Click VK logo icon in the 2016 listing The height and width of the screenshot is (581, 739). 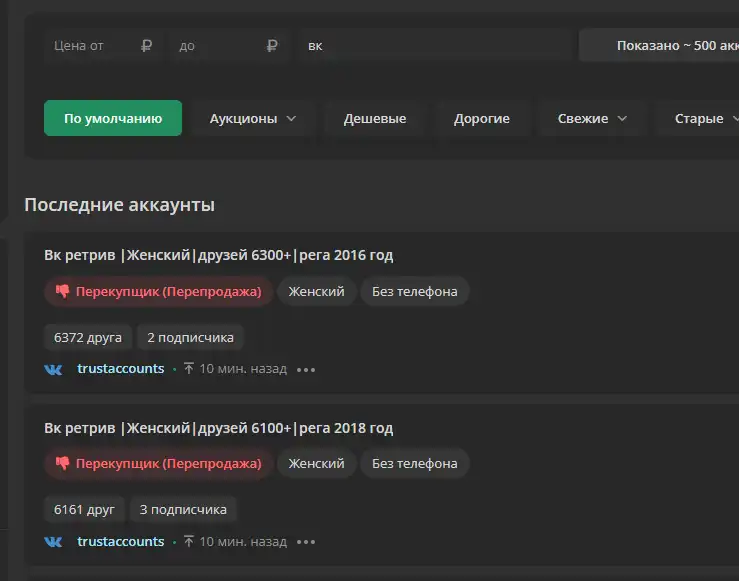(53, 369)
